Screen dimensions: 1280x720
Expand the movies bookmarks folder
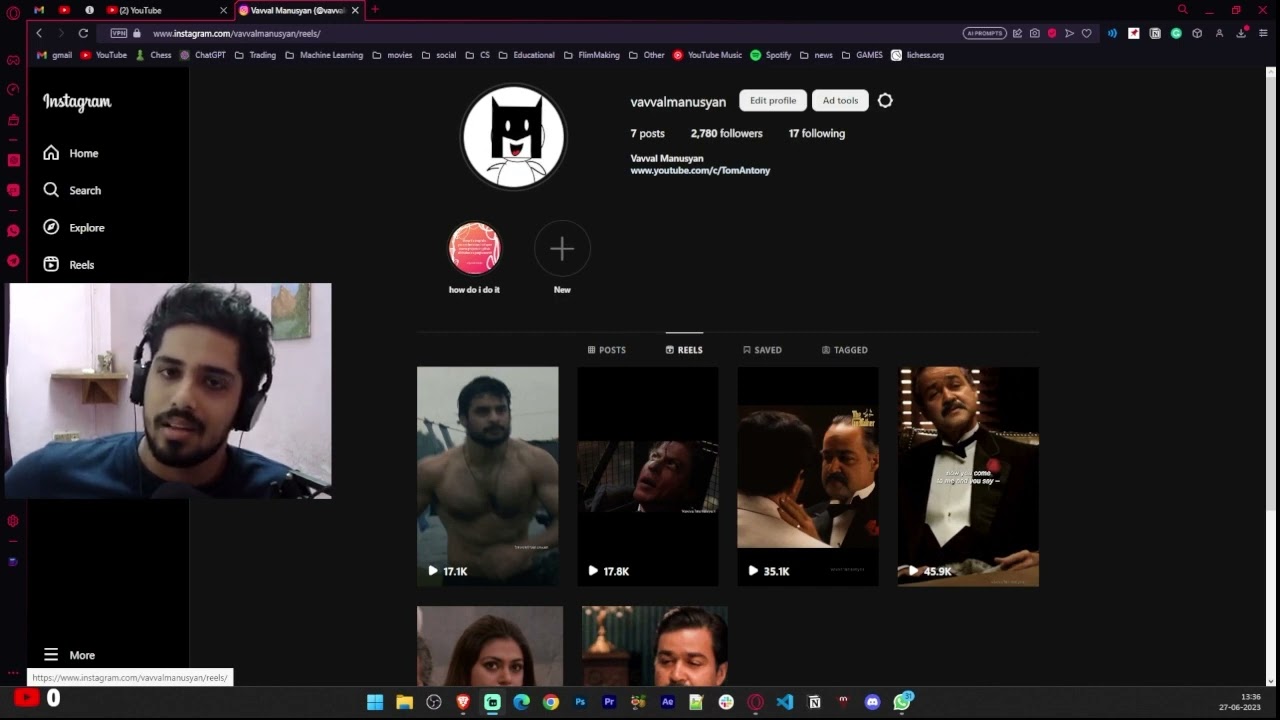pyautogui.click(x=398, y=55)
